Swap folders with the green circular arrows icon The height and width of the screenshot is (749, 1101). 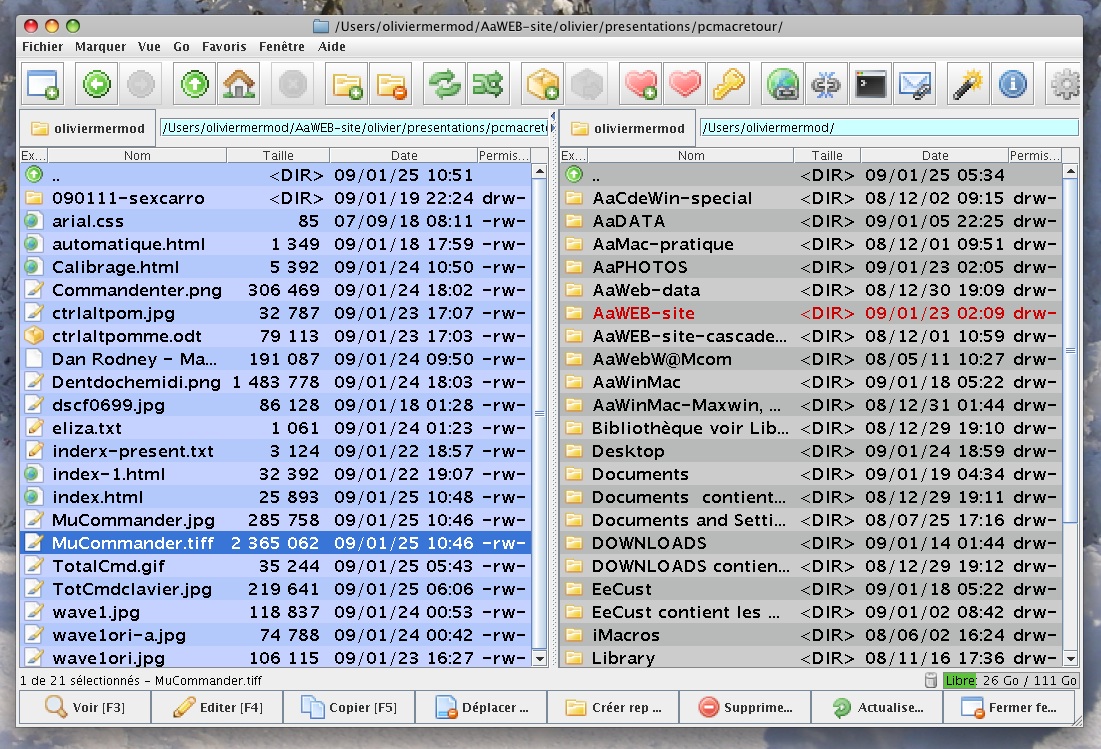click(x=443, y=85)
